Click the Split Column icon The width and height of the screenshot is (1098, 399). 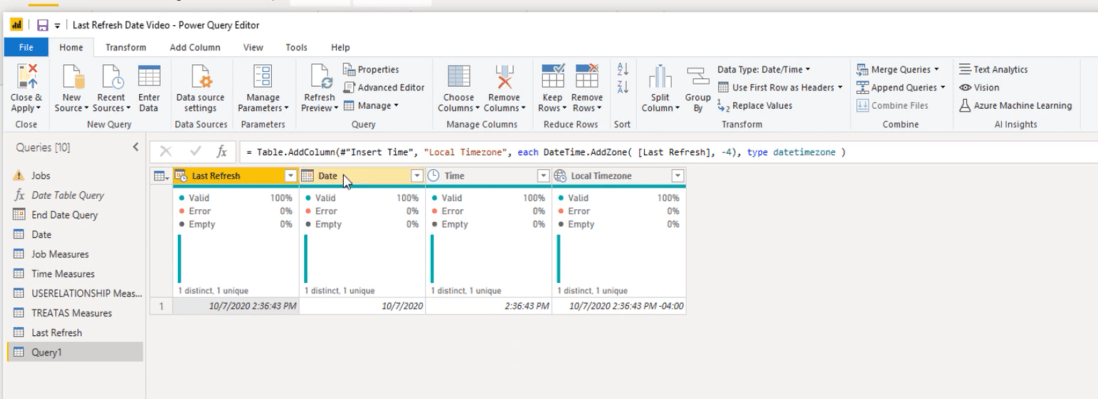click(x=660, y=77)
